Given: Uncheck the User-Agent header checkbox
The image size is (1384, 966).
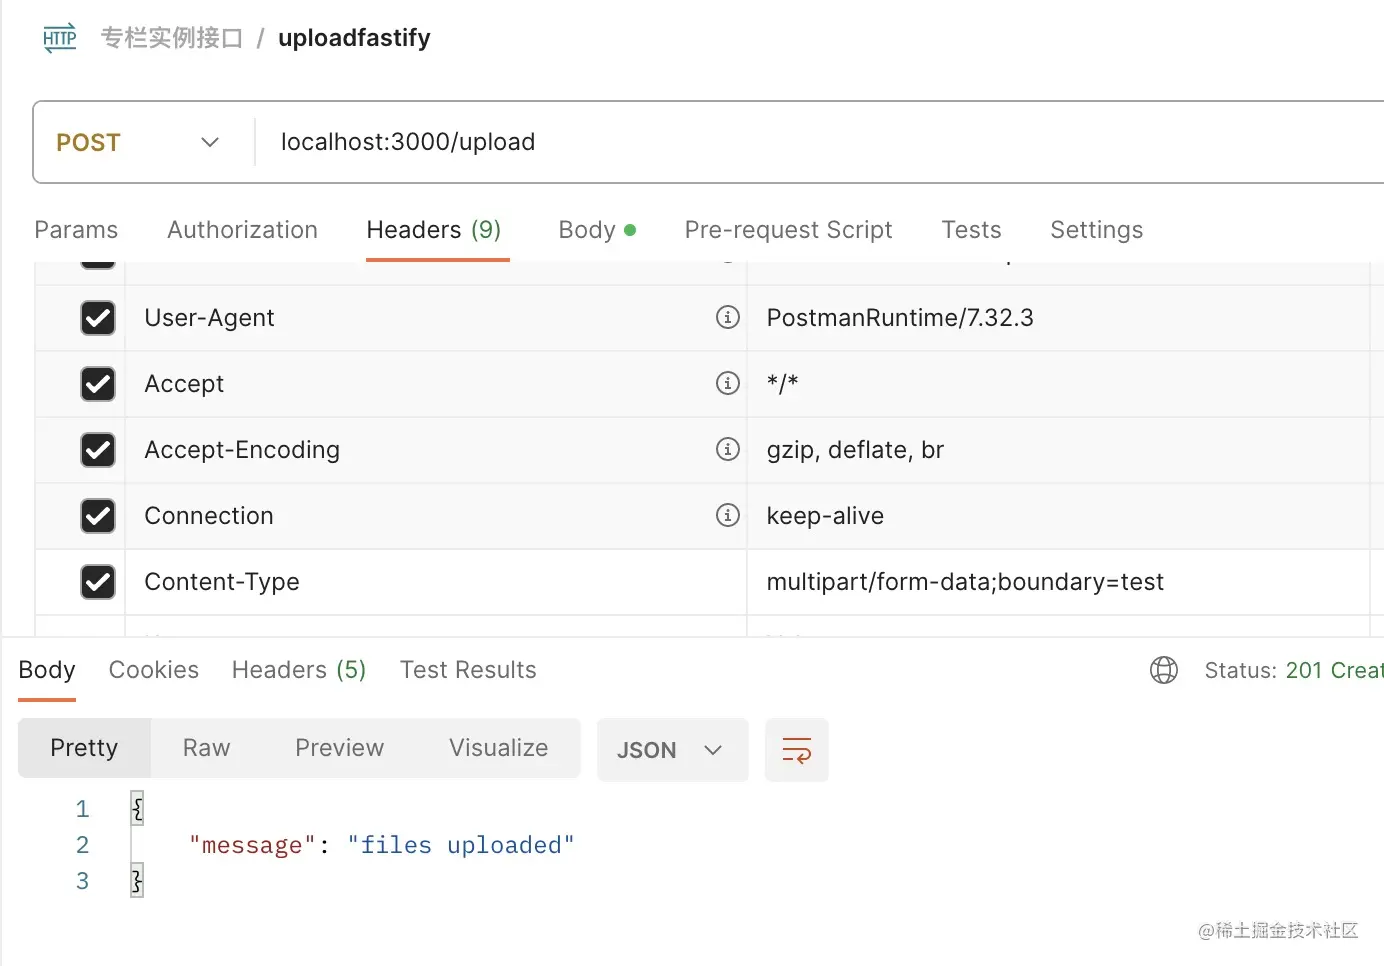Looking at the screenshot, I should pos(98,318).
